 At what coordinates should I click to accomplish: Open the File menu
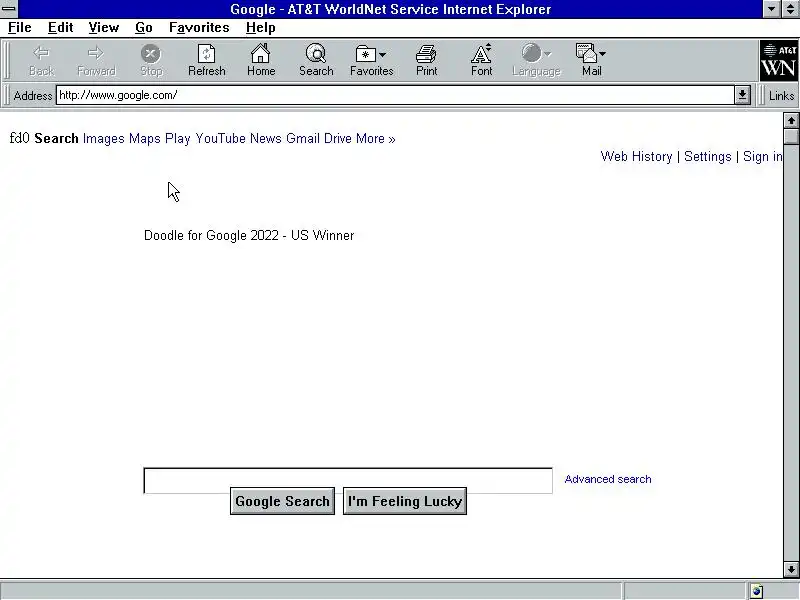[19, 28]
